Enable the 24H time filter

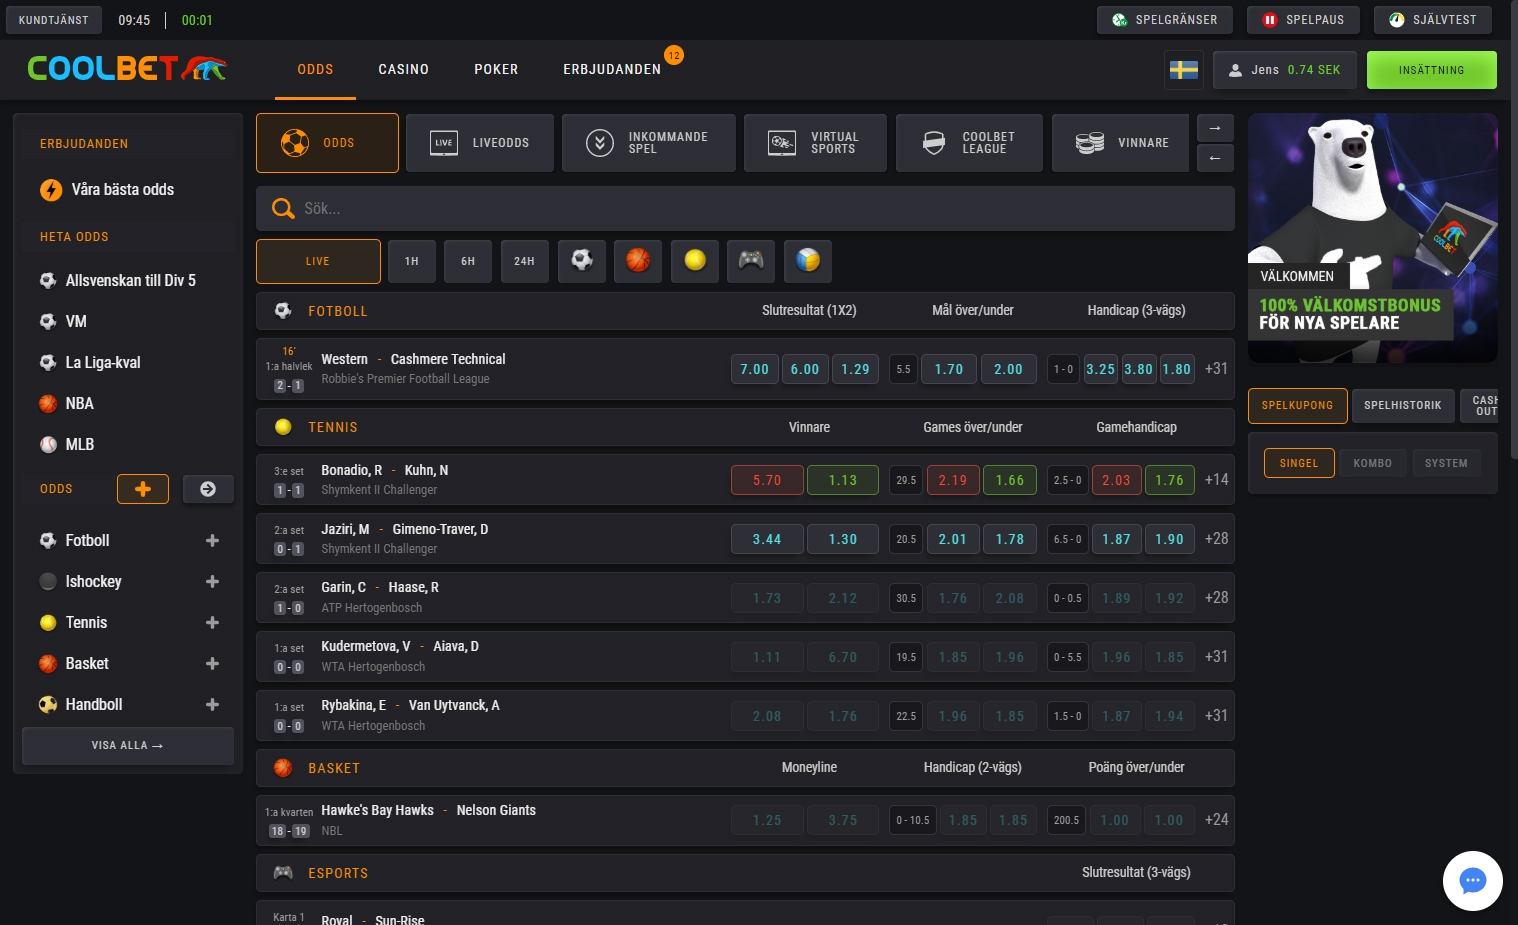(524, 261)
